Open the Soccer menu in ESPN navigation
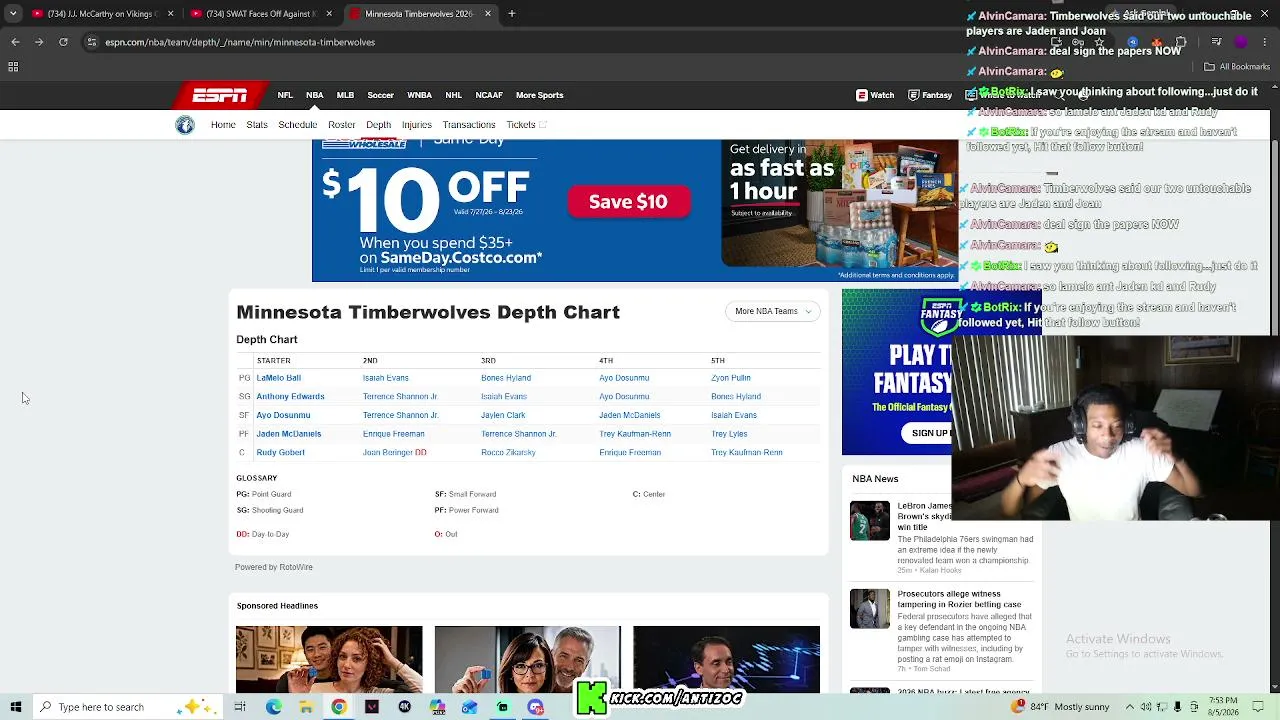The height and width of the screenshot is (720, 1280). tap(380, 95)
